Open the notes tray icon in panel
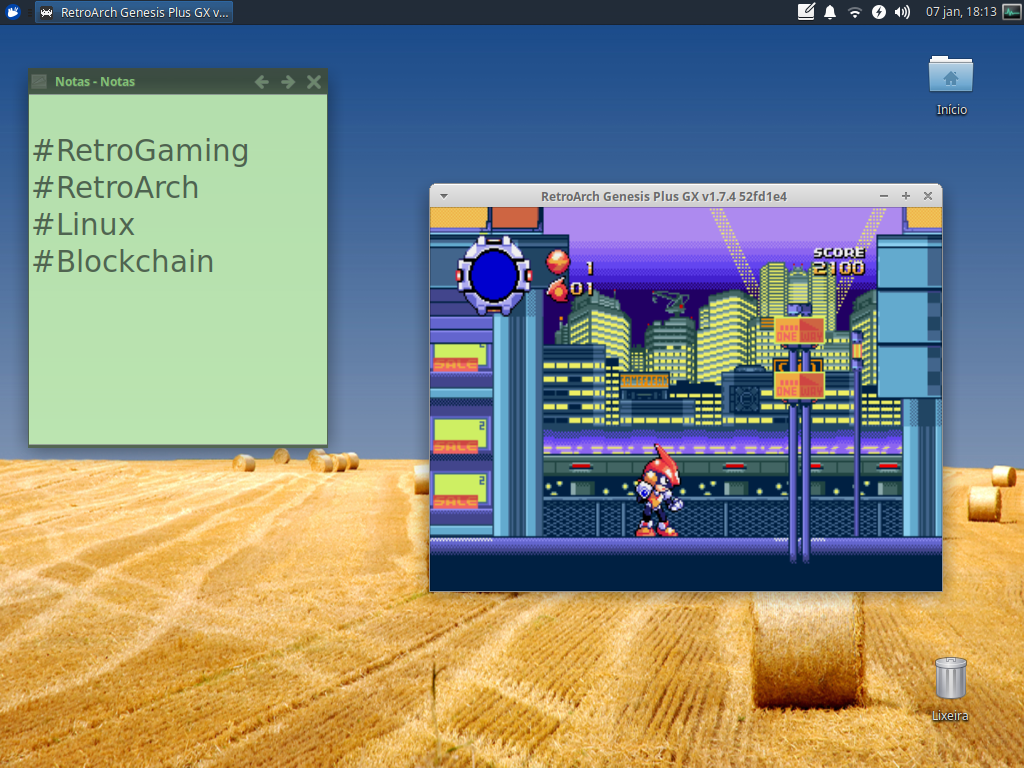 (806, 12)
